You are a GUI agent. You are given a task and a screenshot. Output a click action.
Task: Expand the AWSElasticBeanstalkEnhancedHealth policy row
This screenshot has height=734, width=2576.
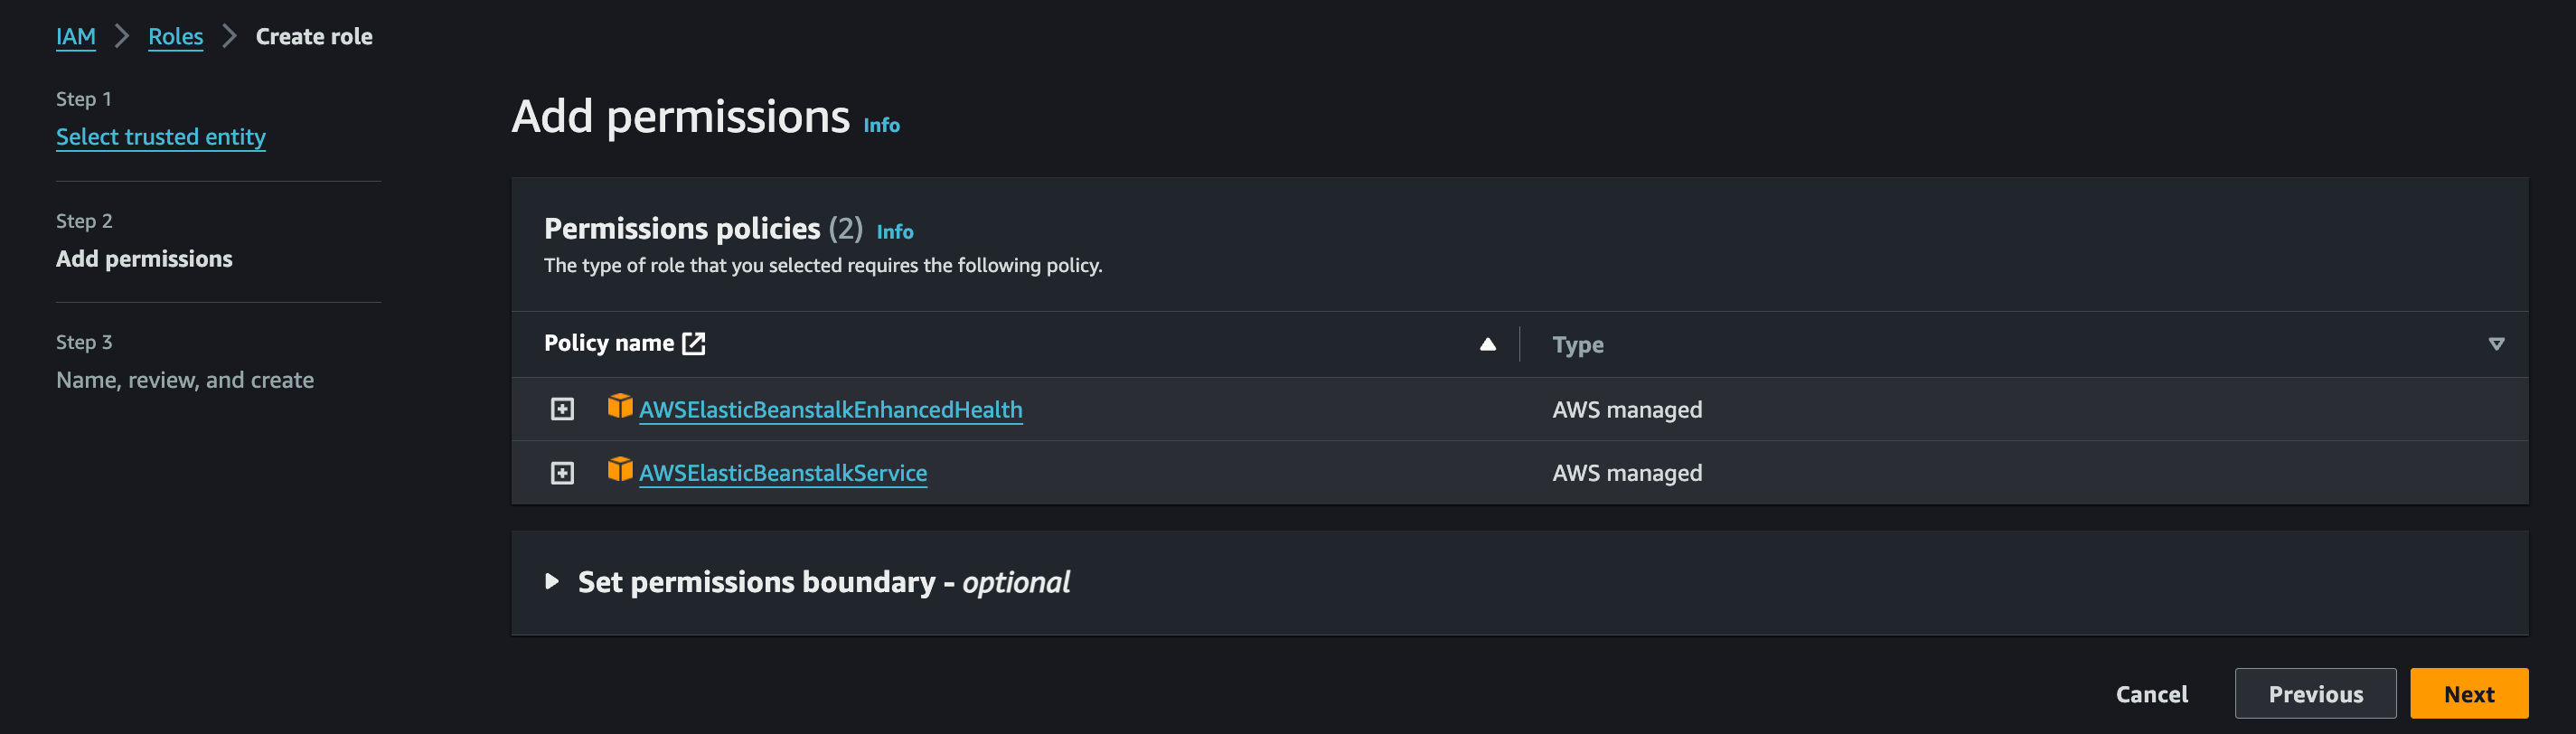point(562,409)
